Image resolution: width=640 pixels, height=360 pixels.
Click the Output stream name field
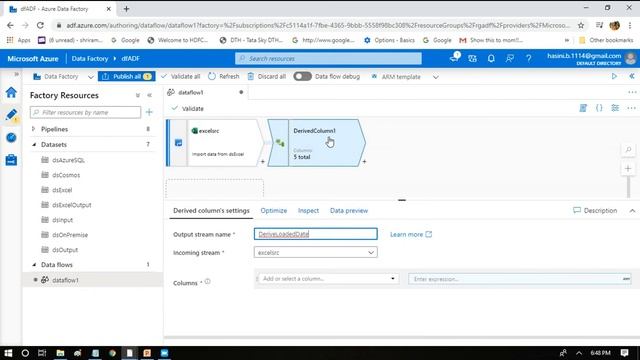click(316, 234)
